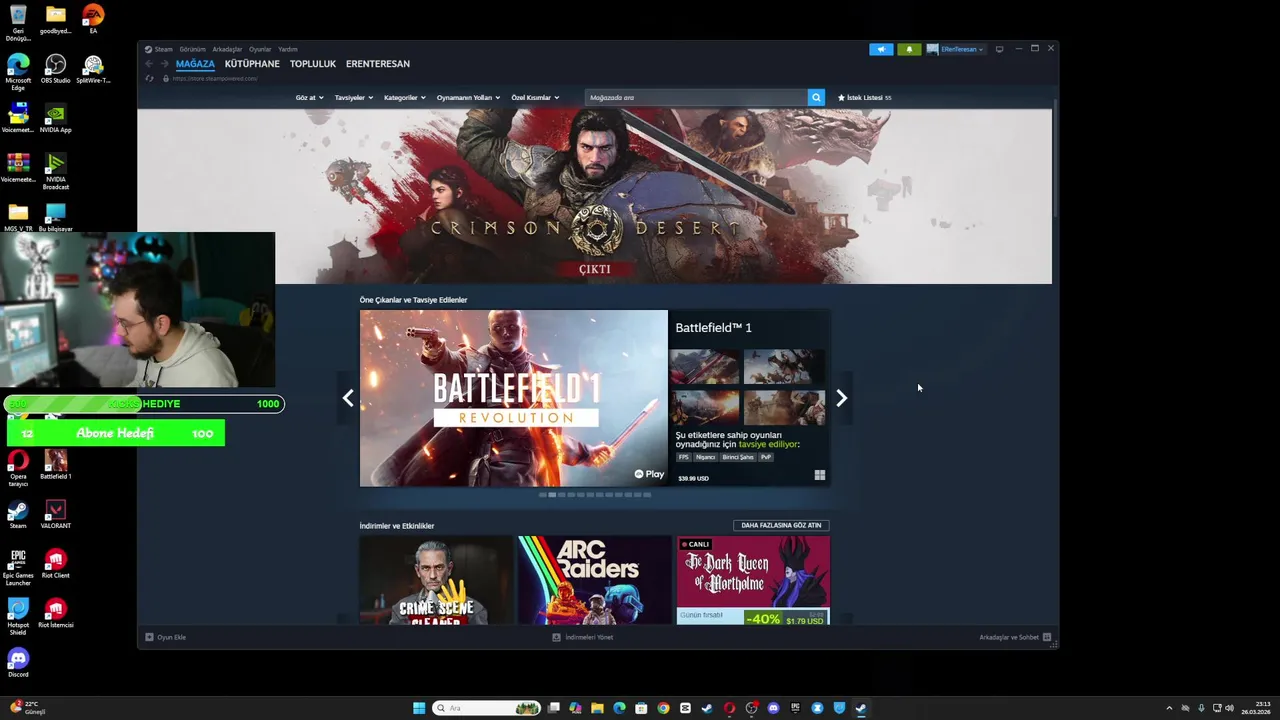Switch to the KÜTÜPHANE tab

[x=252, y=64]
